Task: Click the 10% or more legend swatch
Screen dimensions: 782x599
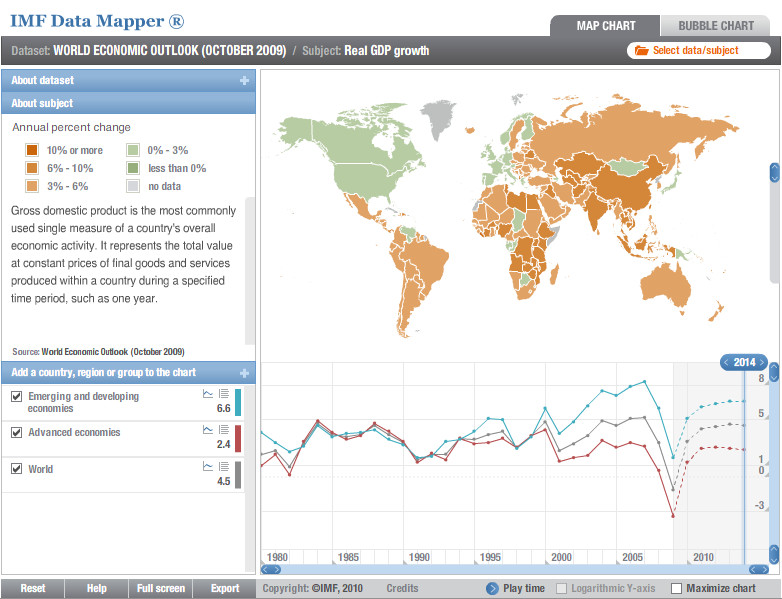Action: click(x=32, y=150)
